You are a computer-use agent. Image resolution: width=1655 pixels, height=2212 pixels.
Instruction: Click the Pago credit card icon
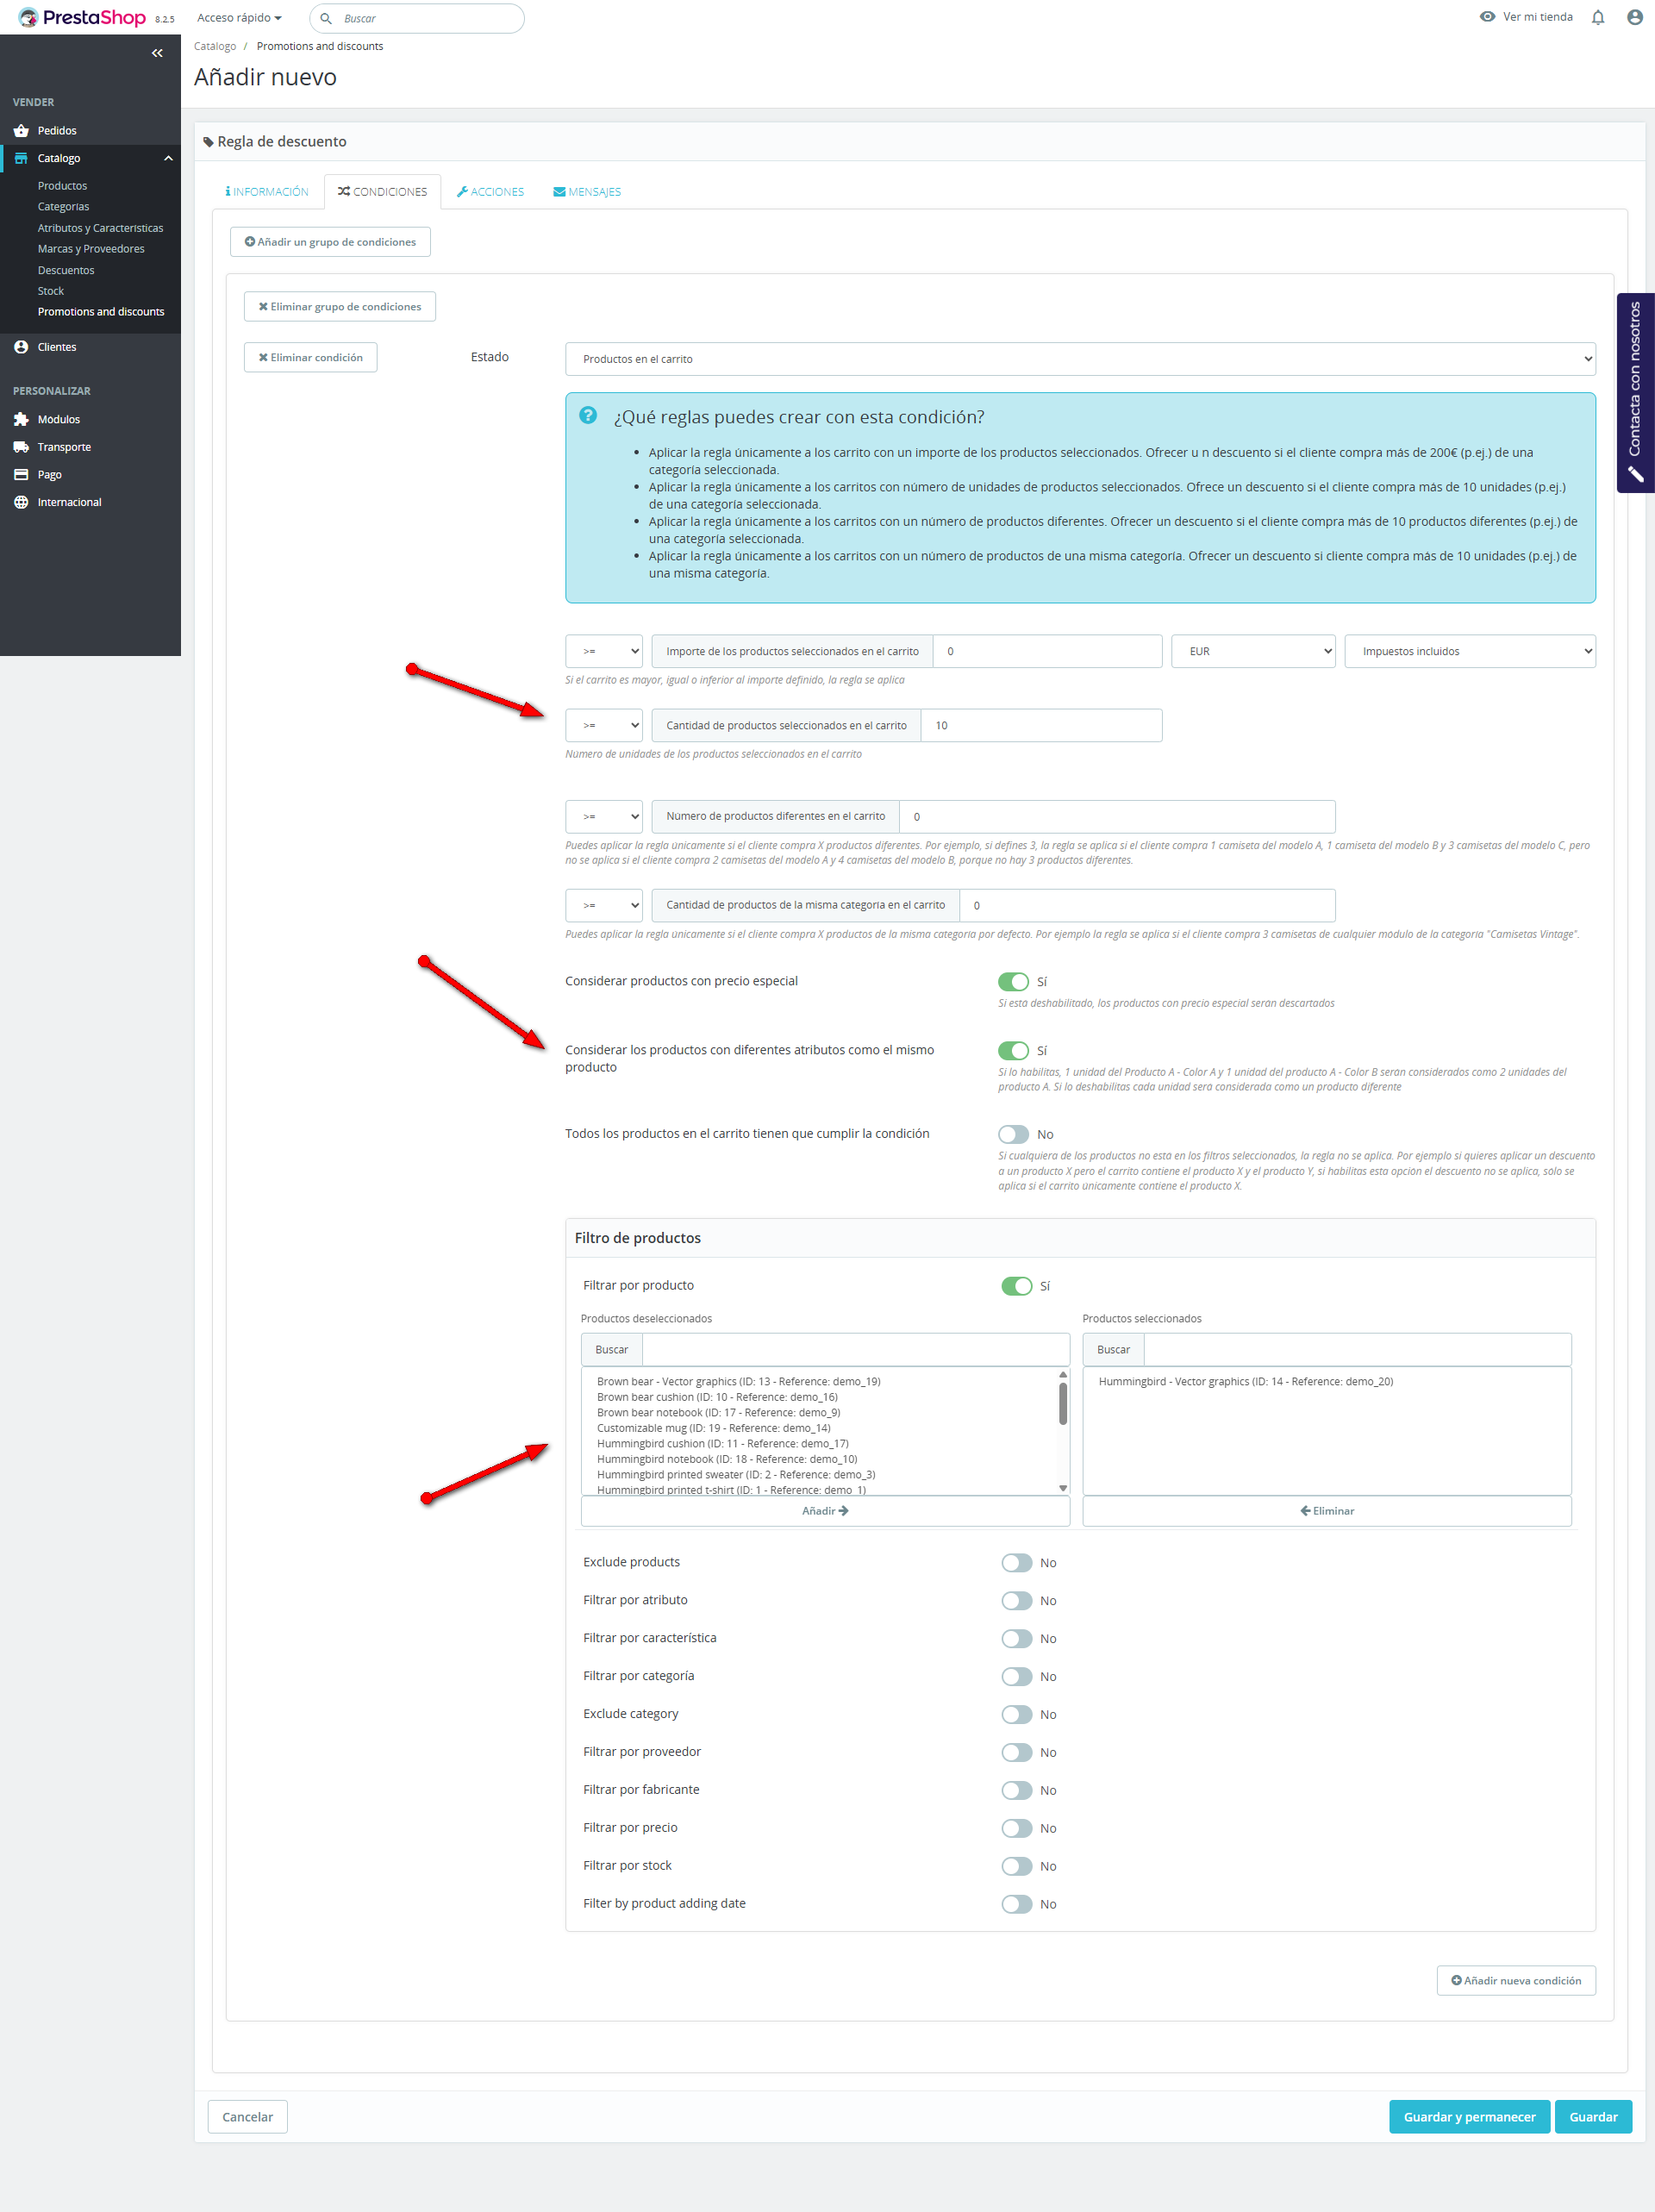point(21,475)
